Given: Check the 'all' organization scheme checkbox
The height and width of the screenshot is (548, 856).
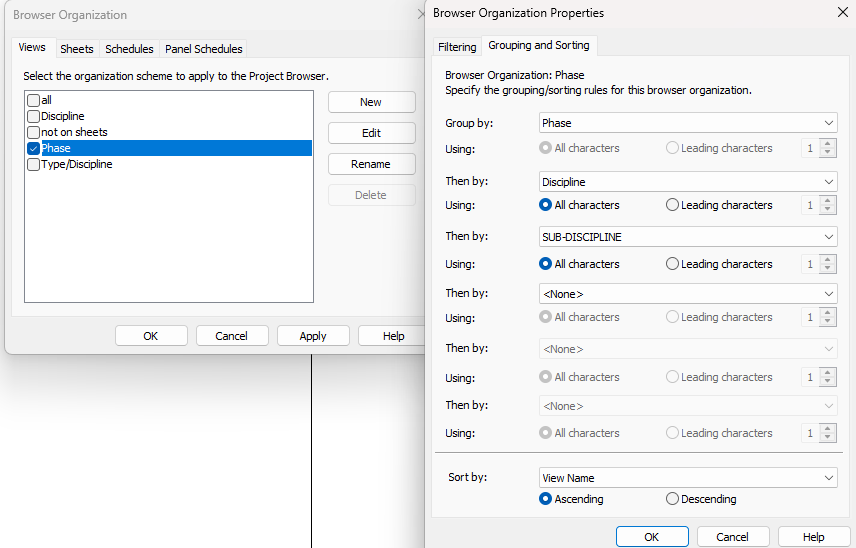Looking at the screenshot, I should coord(33,100).
